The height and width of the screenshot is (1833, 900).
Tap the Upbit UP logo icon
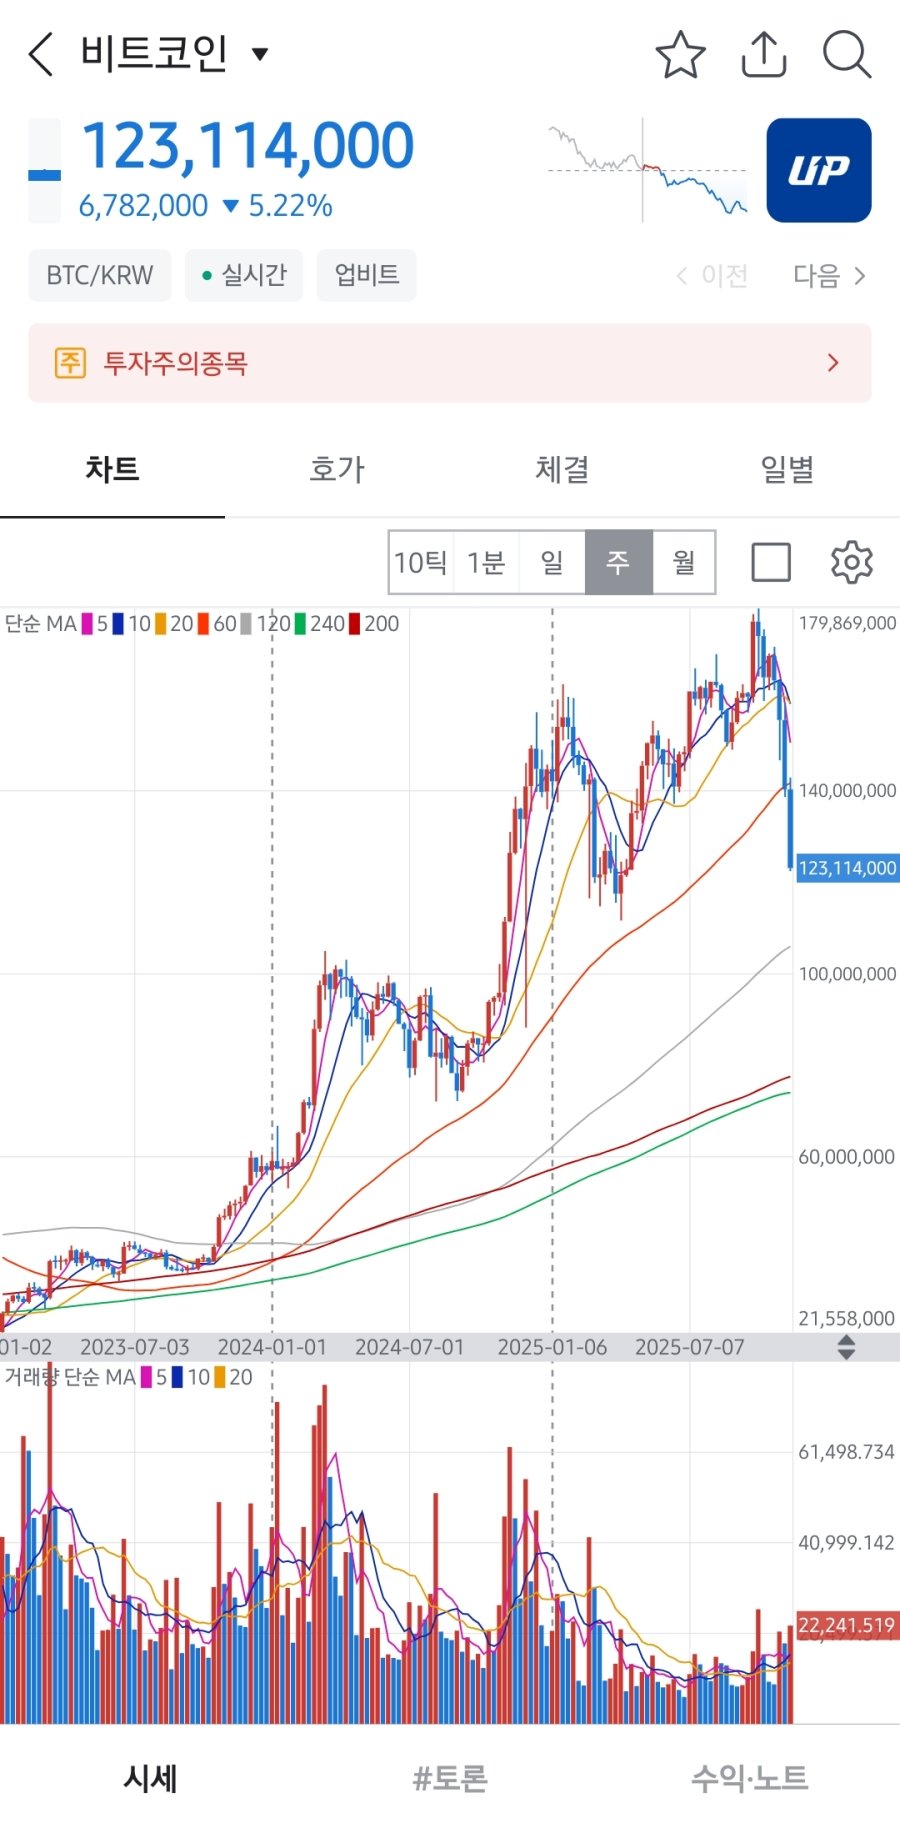tap(818, 170)
